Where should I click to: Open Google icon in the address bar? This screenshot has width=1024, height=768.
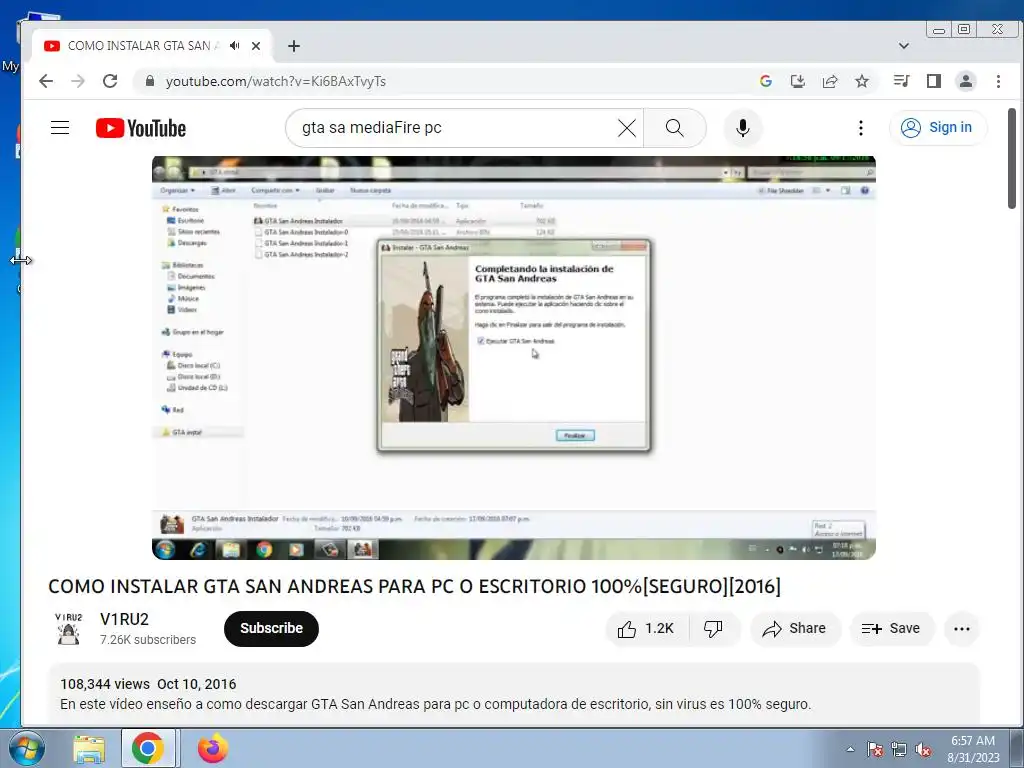pos(766,81)
